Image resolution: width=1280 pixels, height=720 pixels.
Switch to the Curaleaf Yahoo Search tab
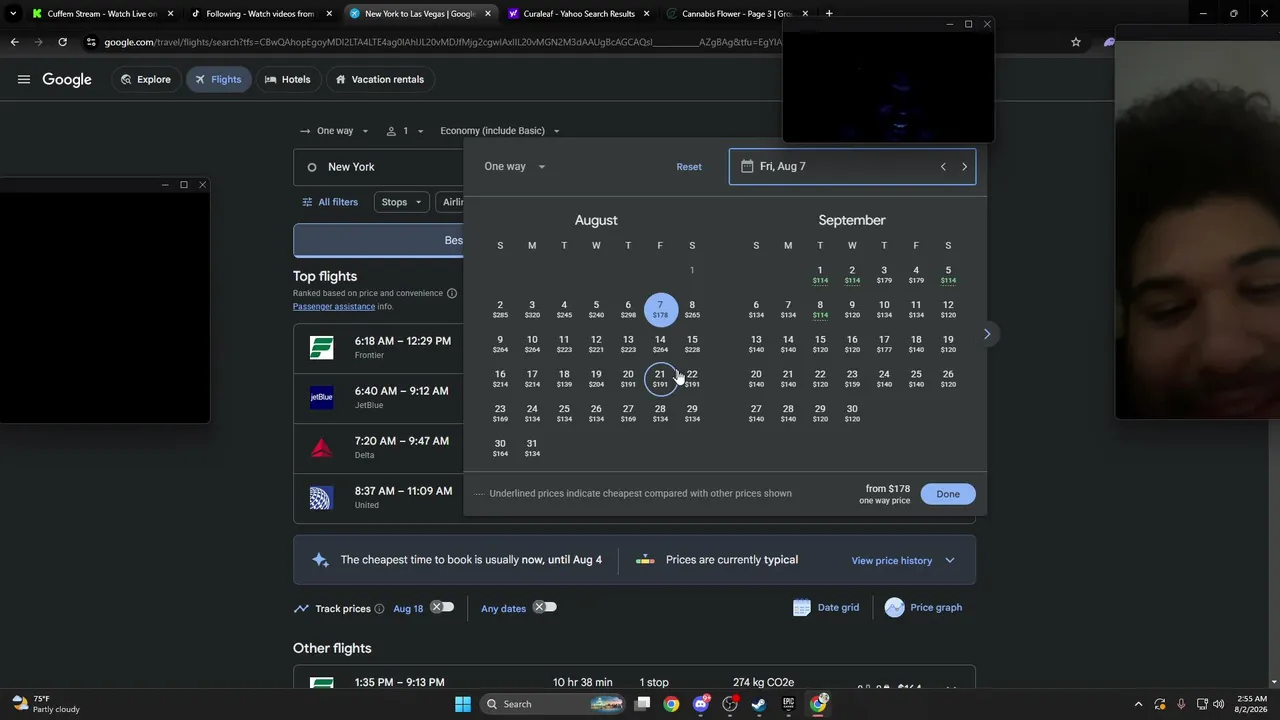578,14
